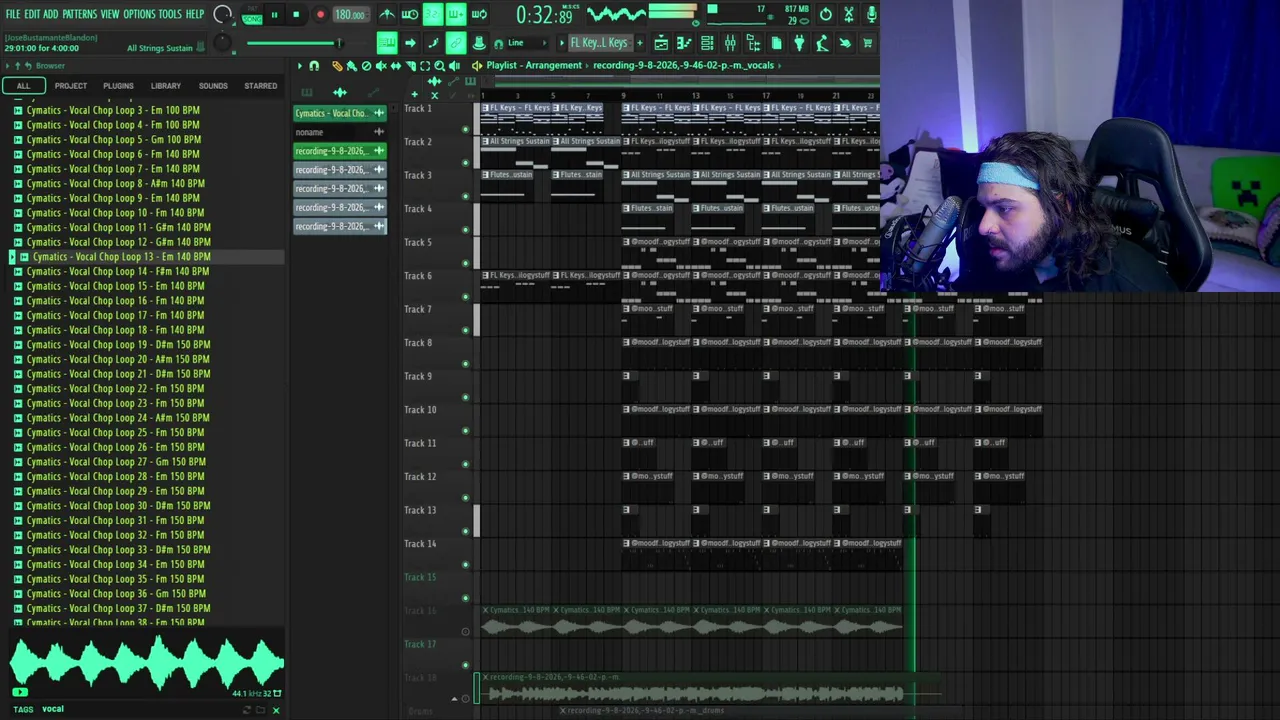The image size is (1280, 720).
Task: Close the browser tag bar with X
Action: tap(276, 710)
